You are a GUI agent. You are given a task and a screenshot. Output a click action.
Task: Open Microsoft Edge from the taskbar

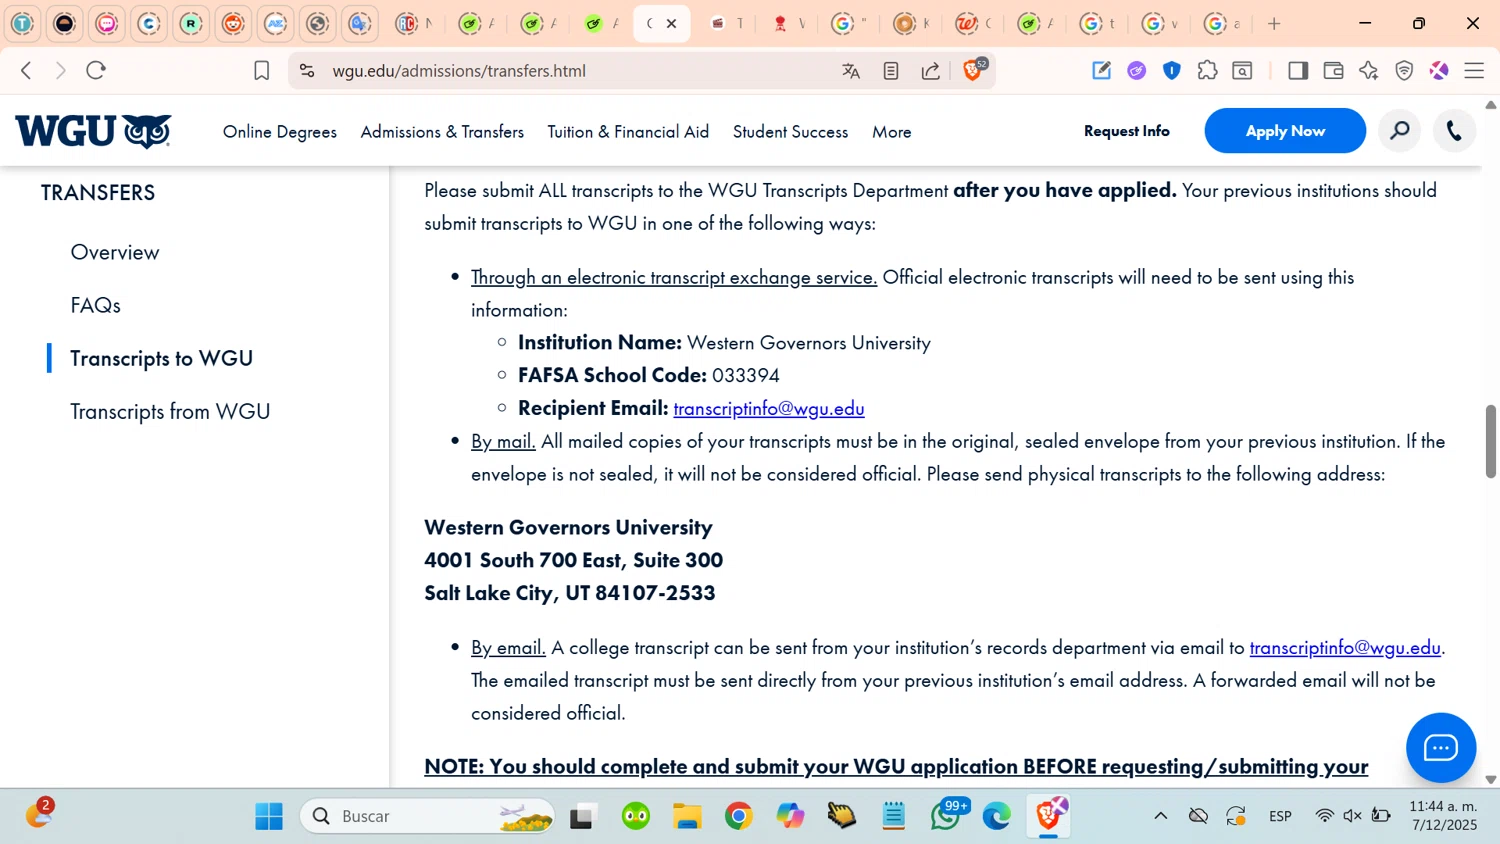click(x=997, y=816)
